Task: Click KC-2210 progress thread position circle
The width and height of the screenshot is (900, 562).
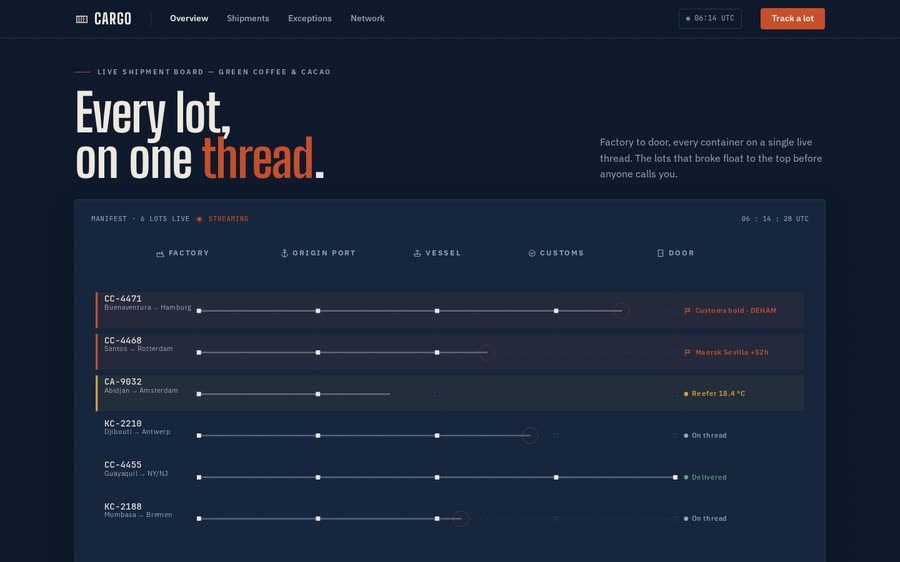Action: [x=530, y=436]
